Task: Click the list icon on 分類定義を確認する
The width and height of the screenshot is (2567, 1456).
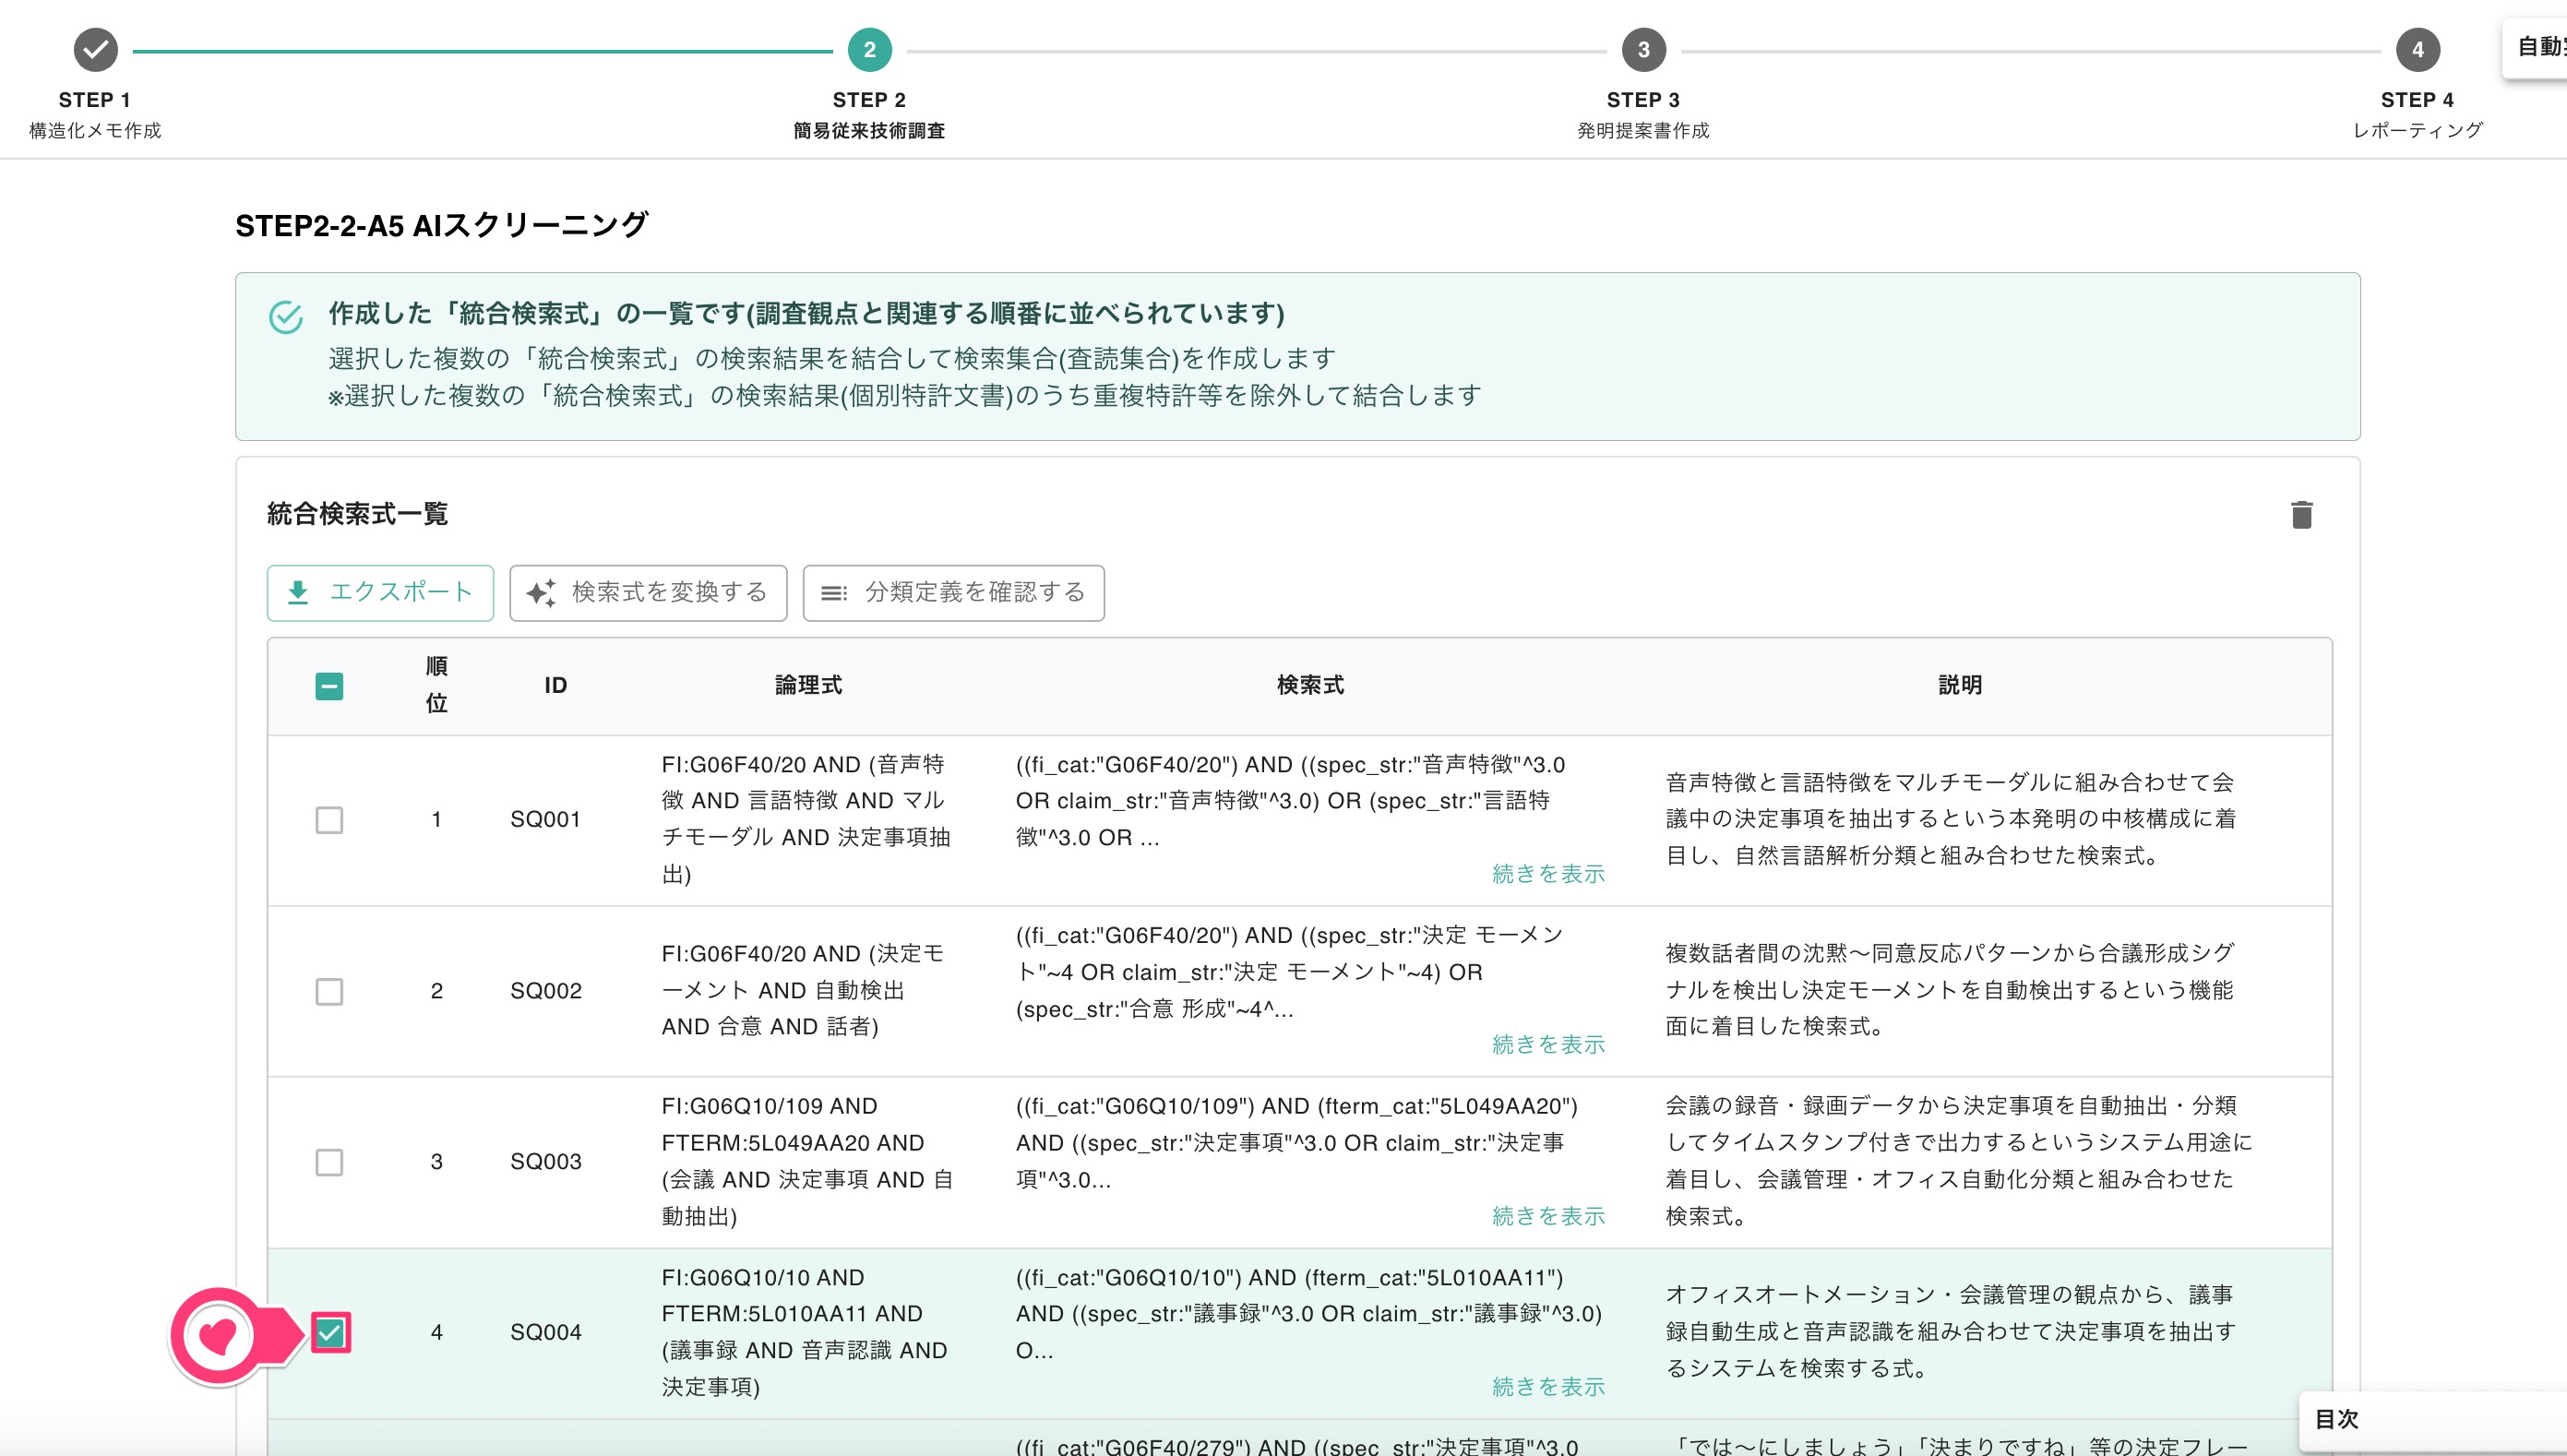Action: [834, 593]
